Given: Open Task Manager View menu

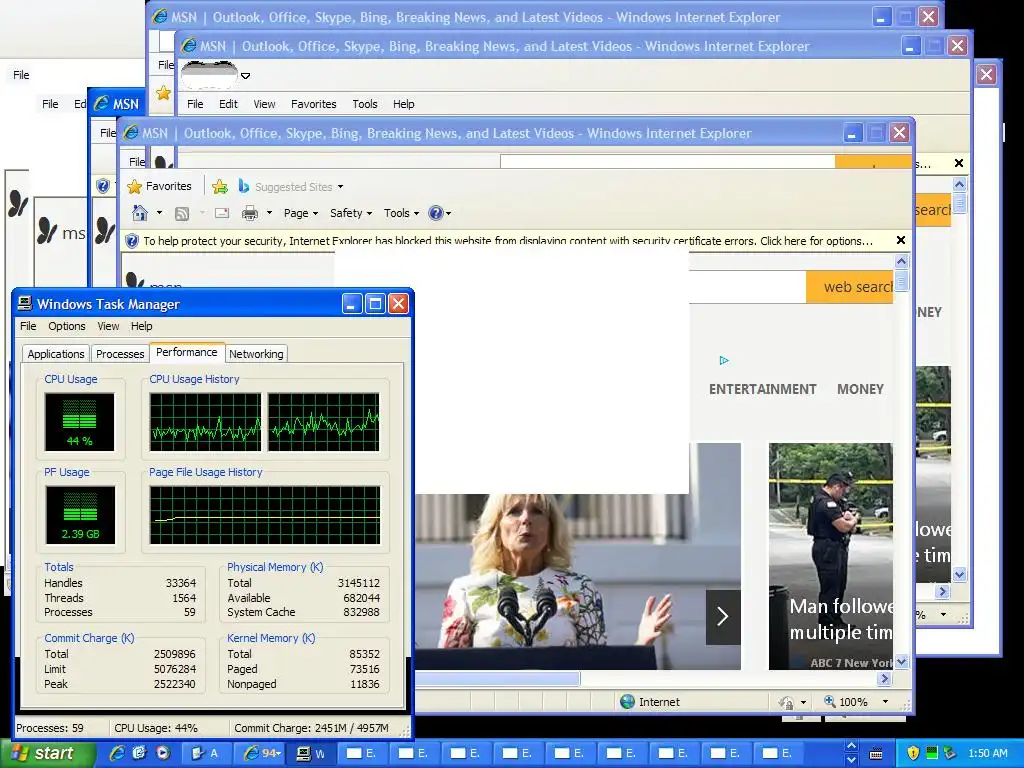Looking at the screenshot, I should pos(108,326).
